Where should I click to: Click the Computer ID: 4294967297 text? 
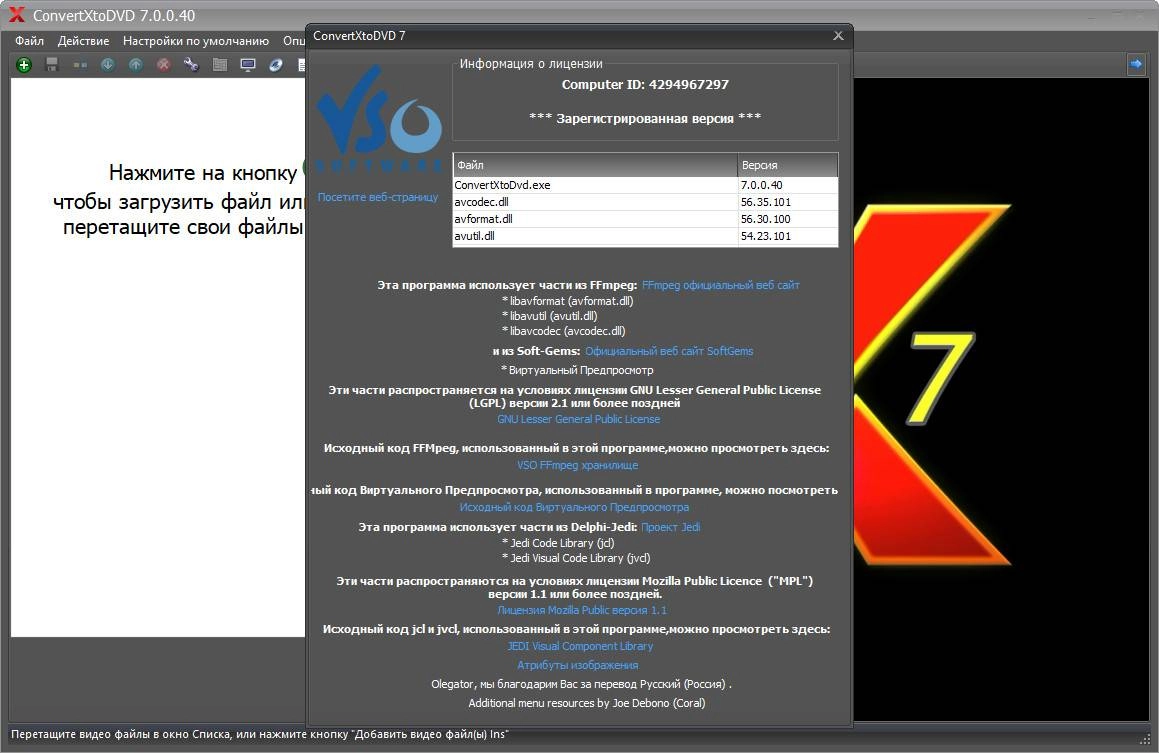(x=645, y=85)
